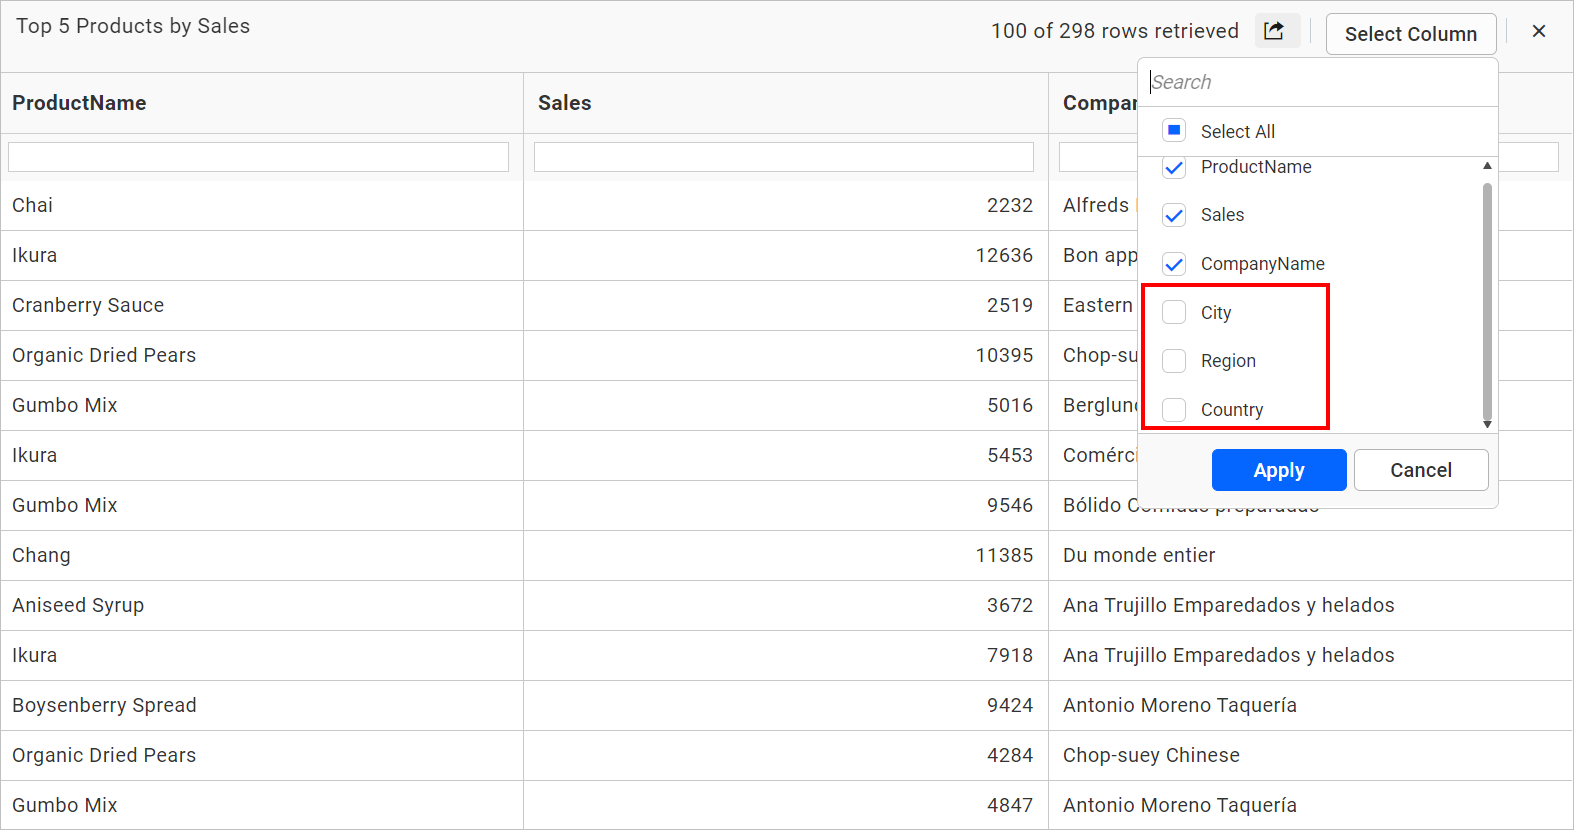Image resolution: width=1574 pixels, height=830 pixels.
Task: Click the Sales filter input box
Action: (x=783, y=157)
